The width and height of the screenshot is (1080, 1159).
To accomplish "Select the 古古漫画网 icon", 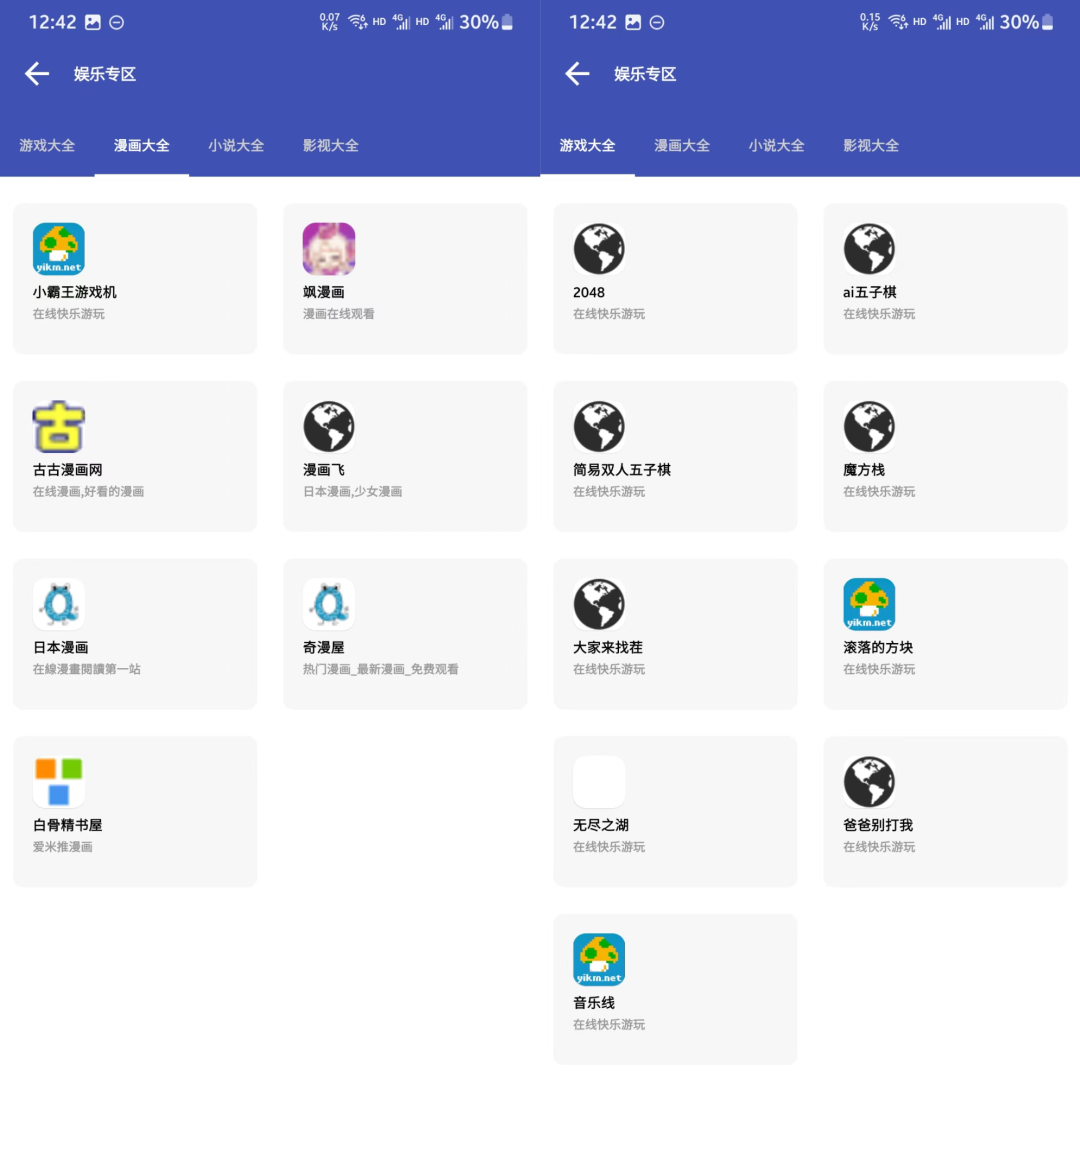I will 58,426.
